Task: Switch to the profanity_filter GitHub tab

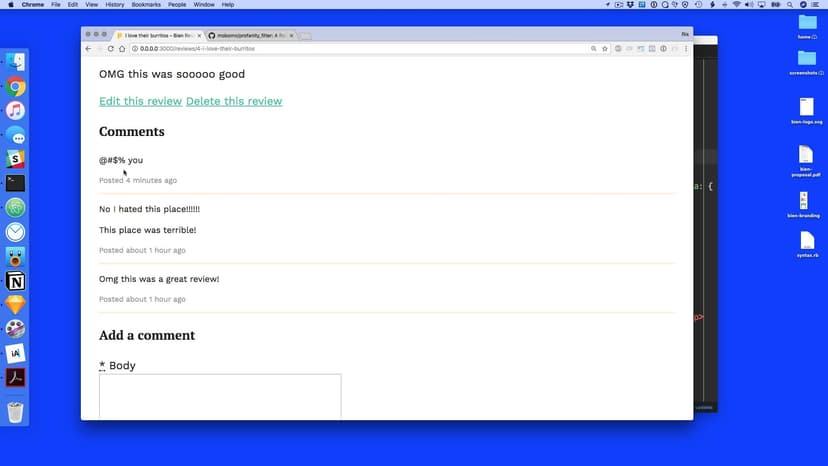Action: 249,35
